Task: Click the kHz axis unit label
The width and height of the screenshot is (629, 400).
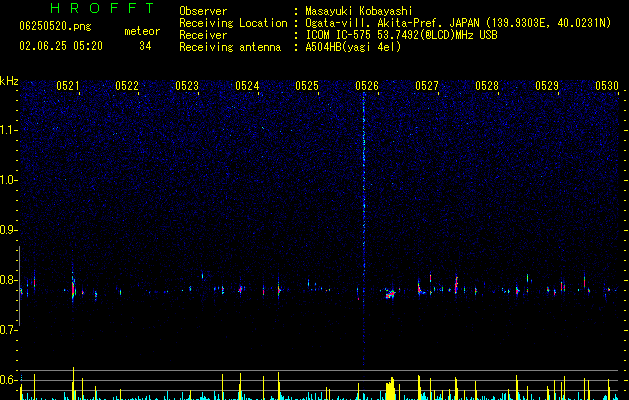Action: coord(9,81)
